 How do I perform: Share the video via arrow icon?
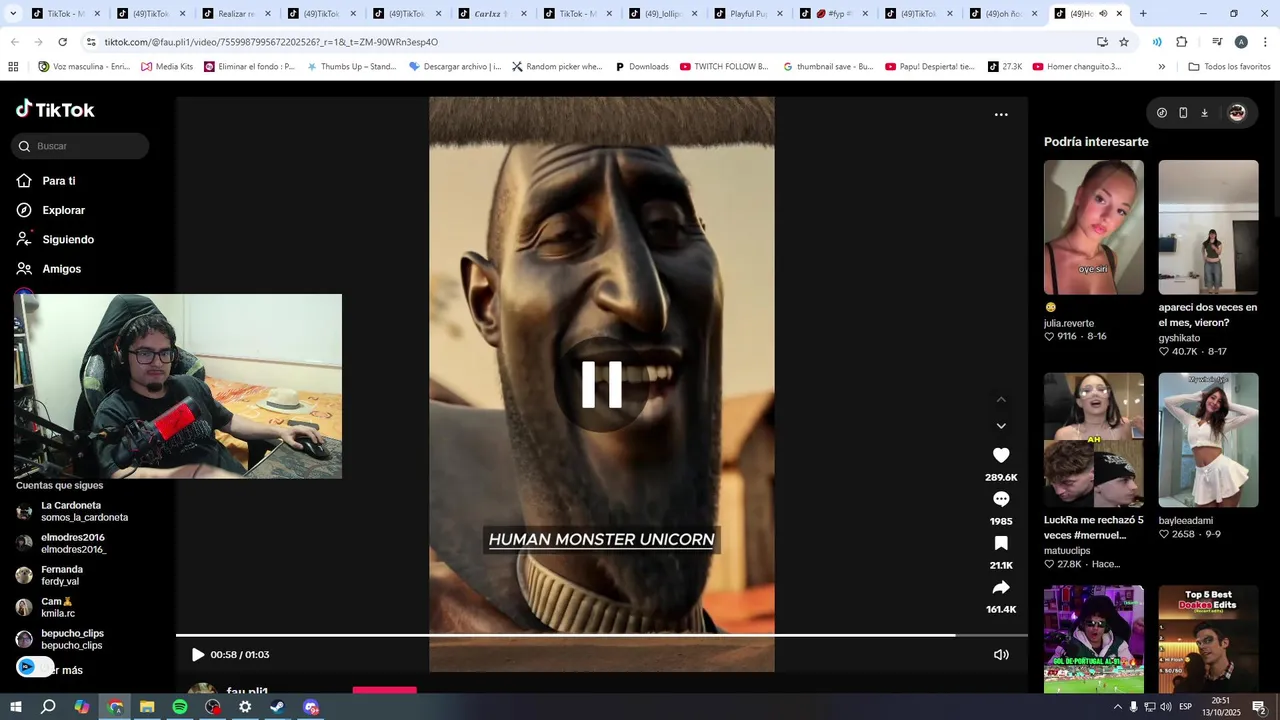click(1001, 587)
